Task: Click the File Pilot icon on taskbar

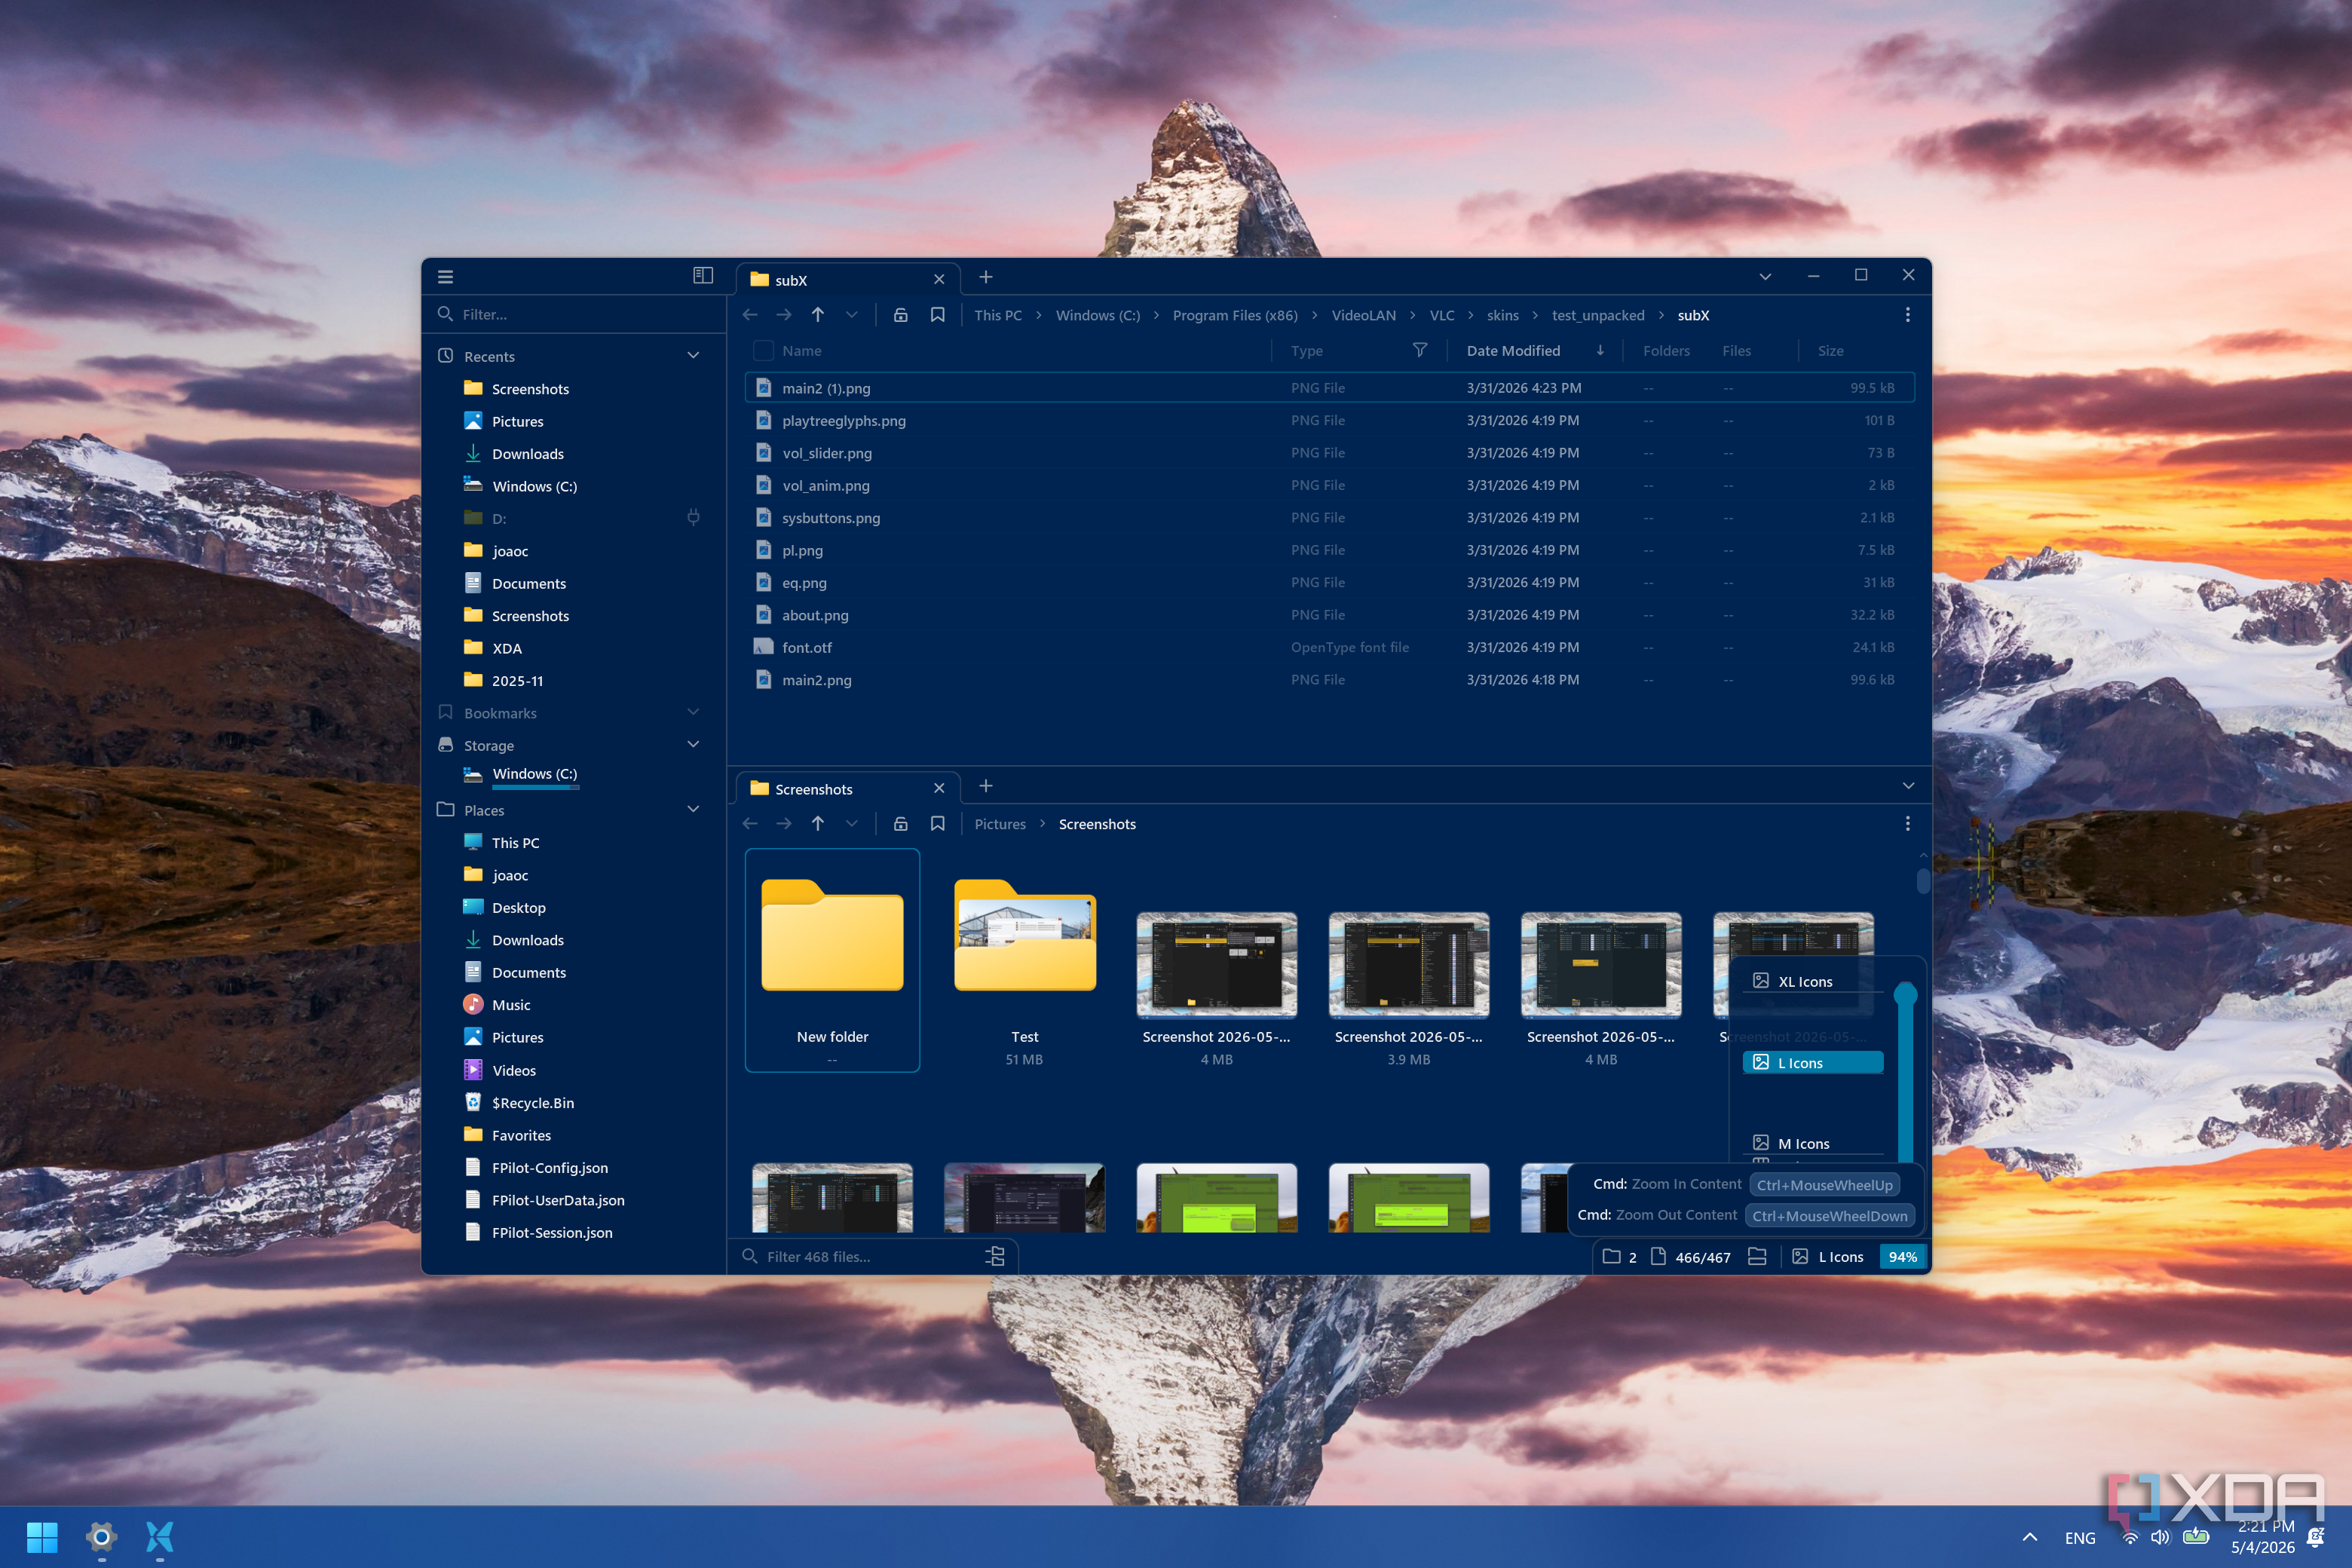Action: 160,1537
